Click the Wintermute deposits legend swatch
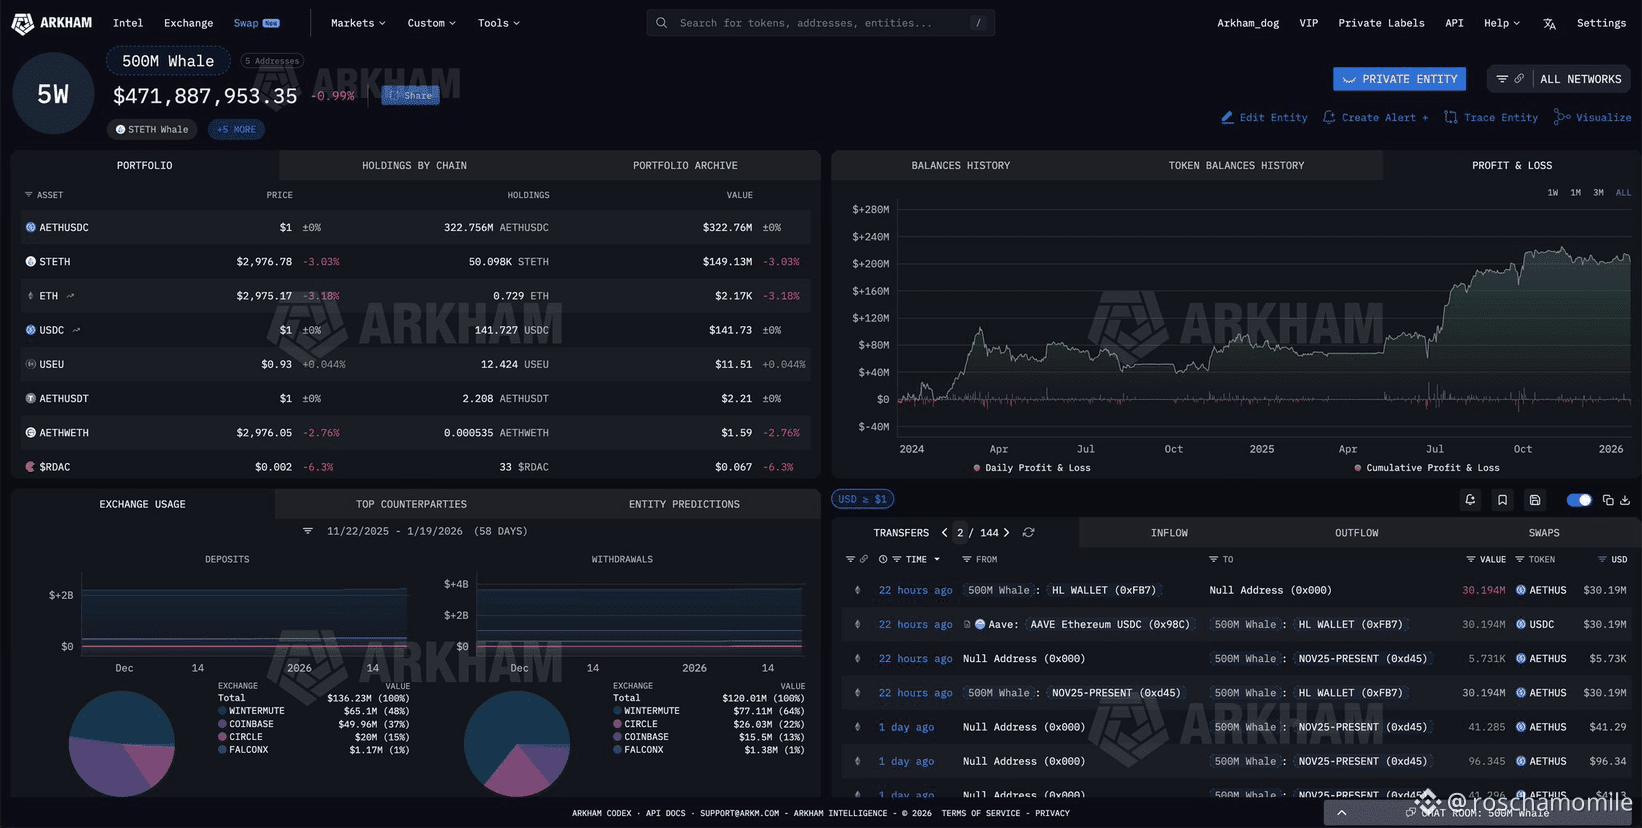The width and height of the screenshot is (1642, 828). click(222, 711)
